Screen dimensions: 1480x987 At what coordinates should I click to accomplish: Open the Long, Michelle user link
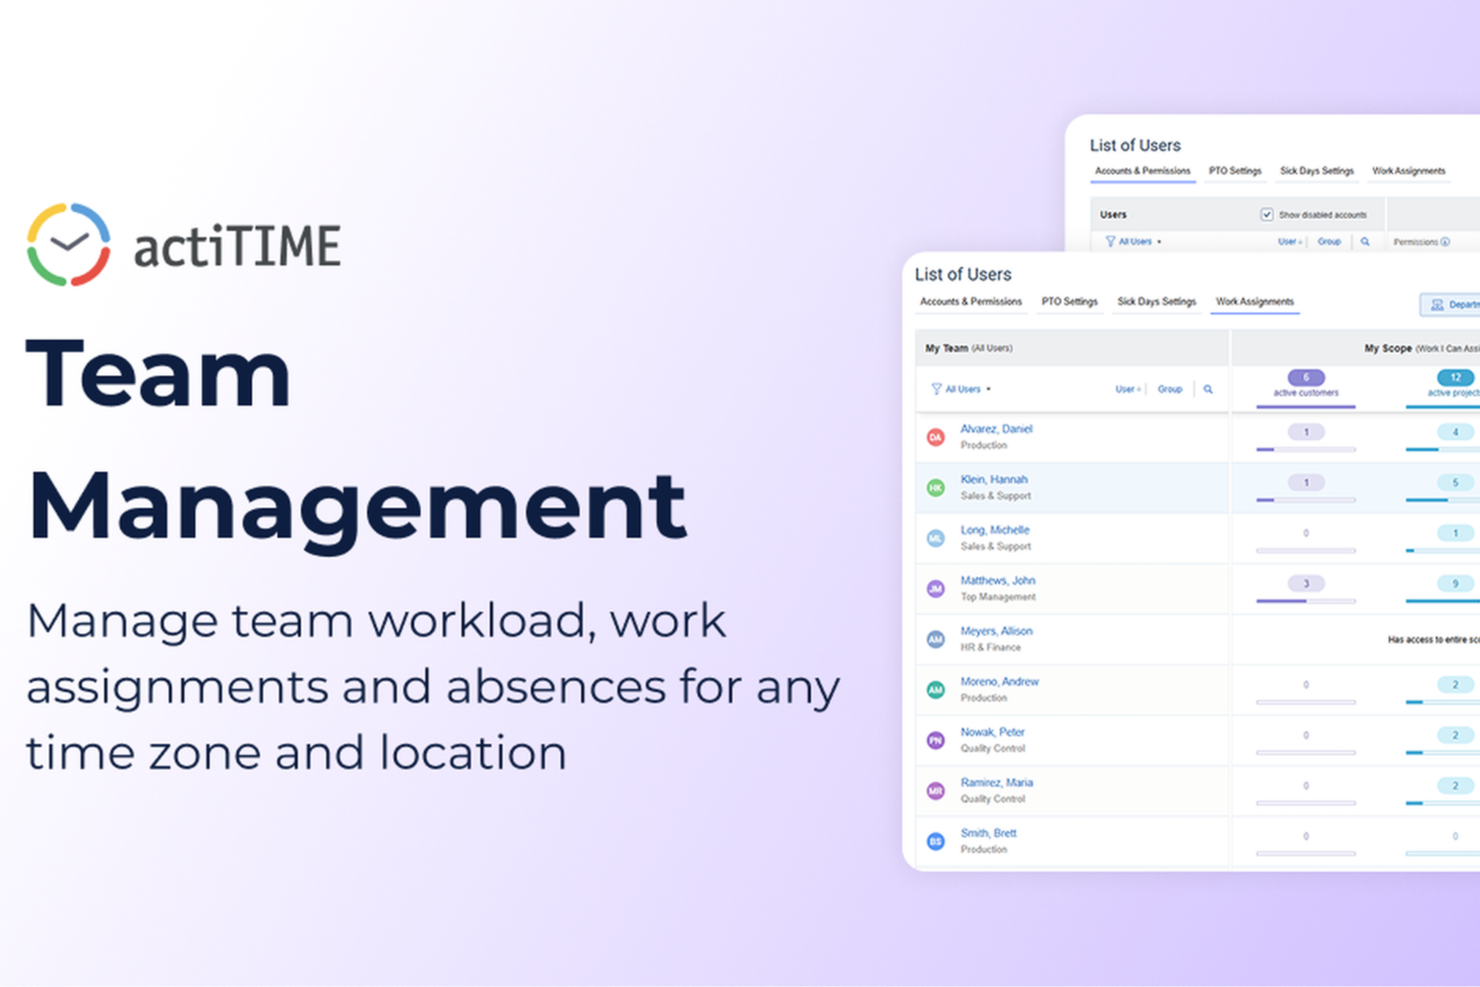[x=995, y=530]
